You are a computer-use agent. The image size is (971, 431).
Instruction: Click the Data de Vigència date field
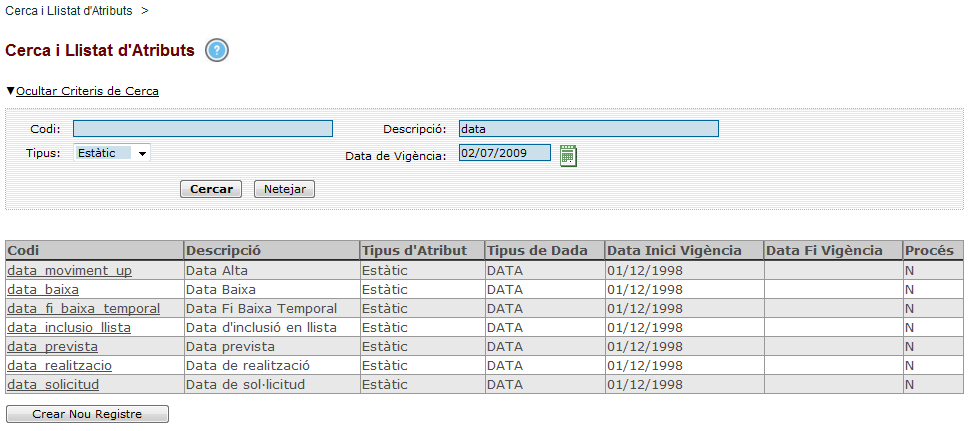[505, 153]
